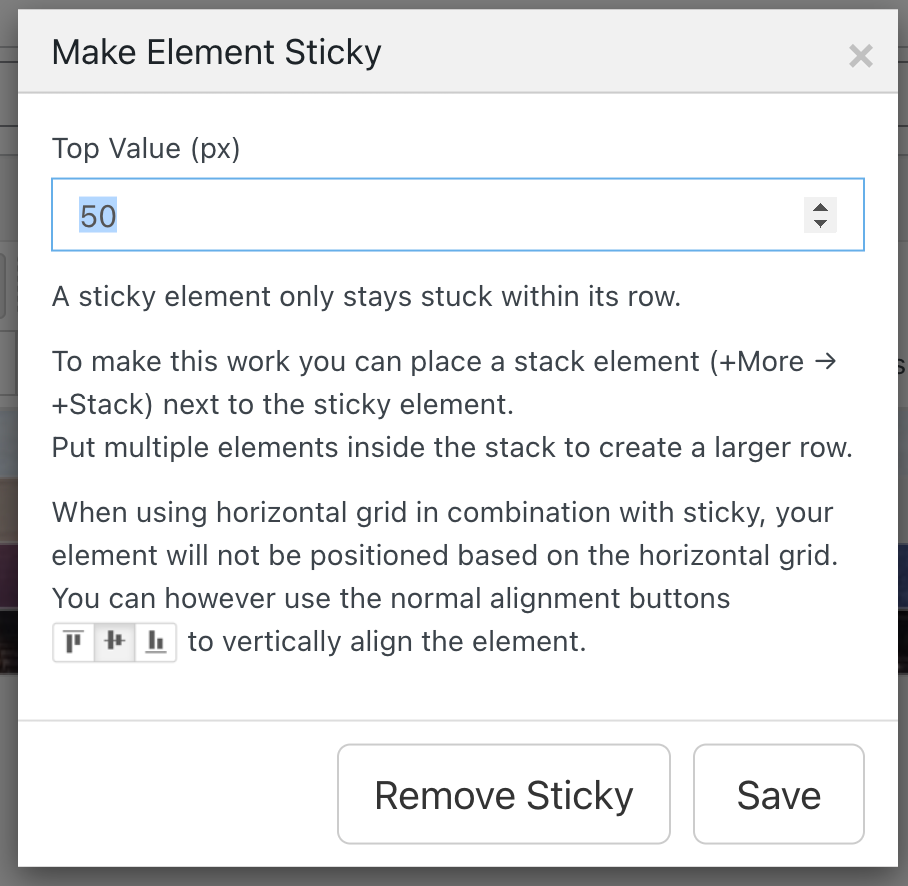The image size is (908, 886).
Task: Select the vertical center alignment icon
Action: tap(114, 641)
